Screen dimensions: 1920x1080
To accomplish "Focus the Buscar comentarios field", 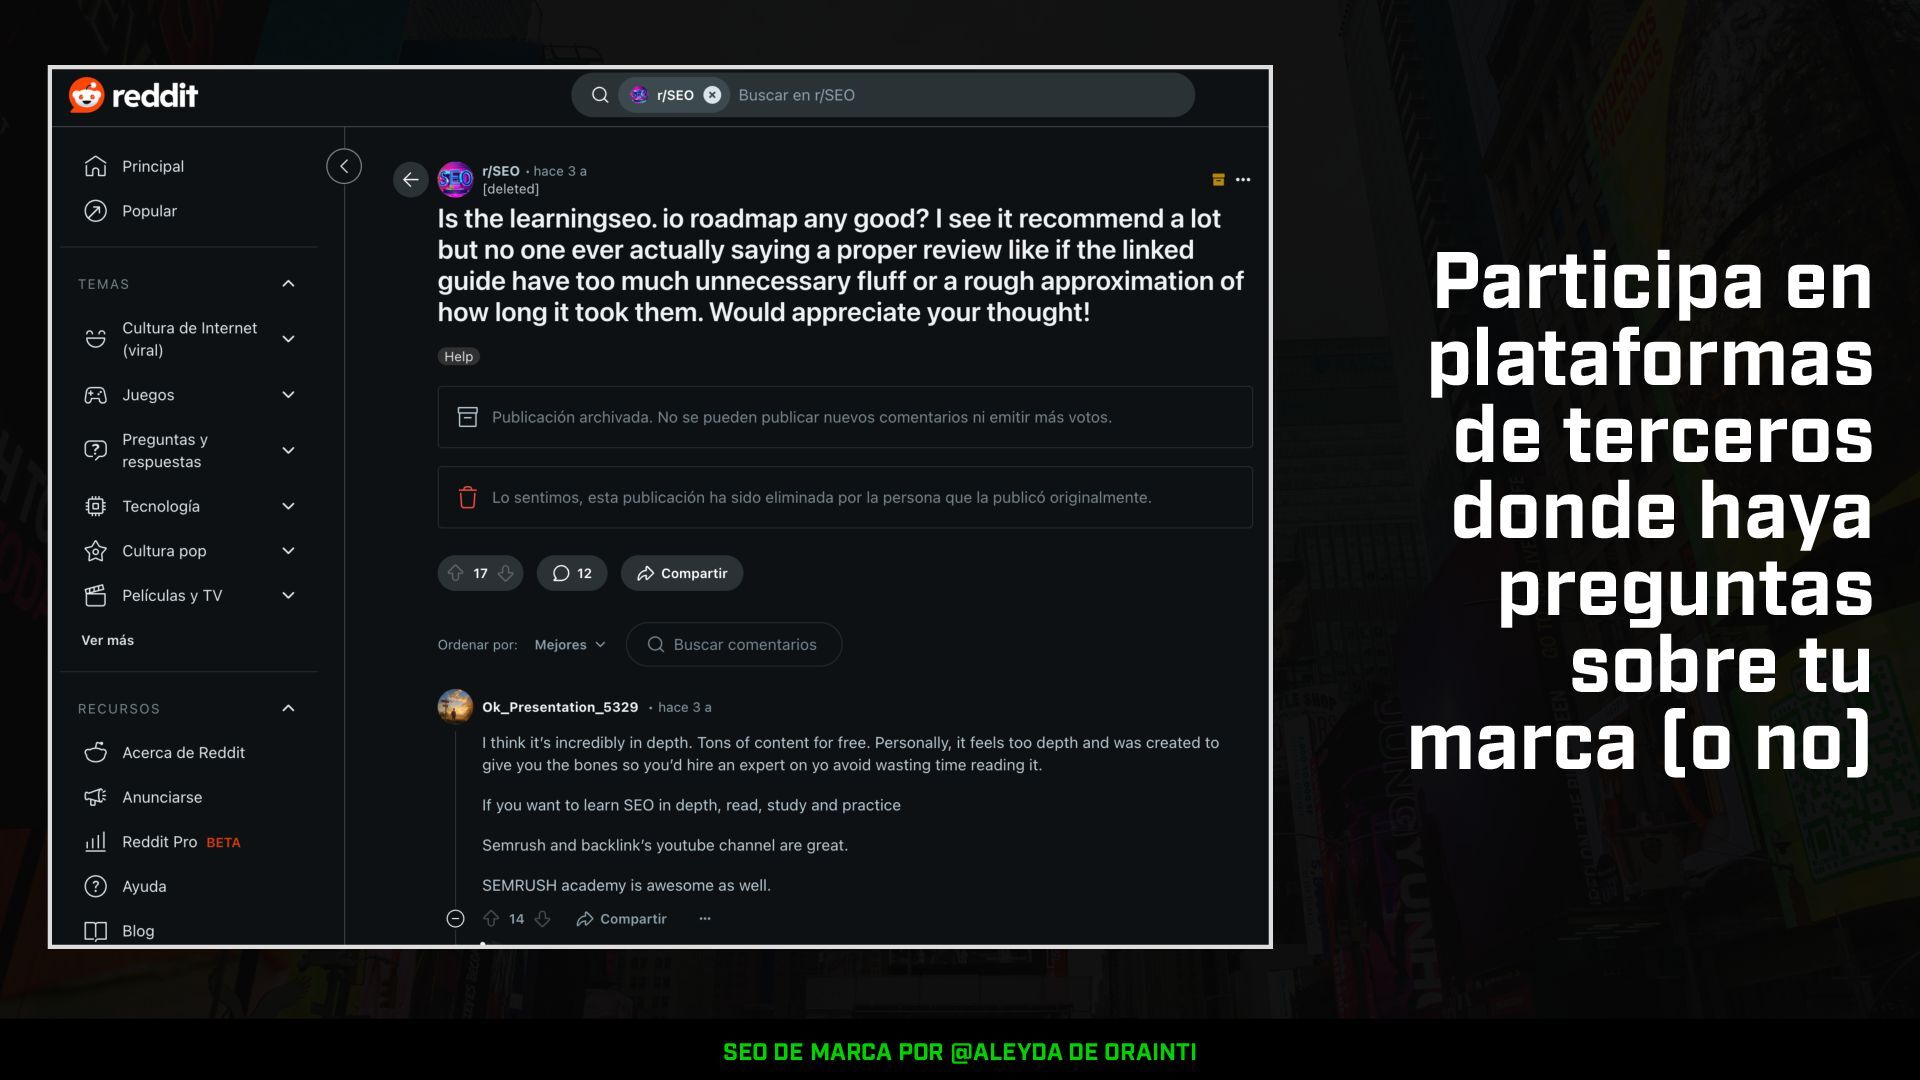I will pyautogui.click(x=734, y=645).
